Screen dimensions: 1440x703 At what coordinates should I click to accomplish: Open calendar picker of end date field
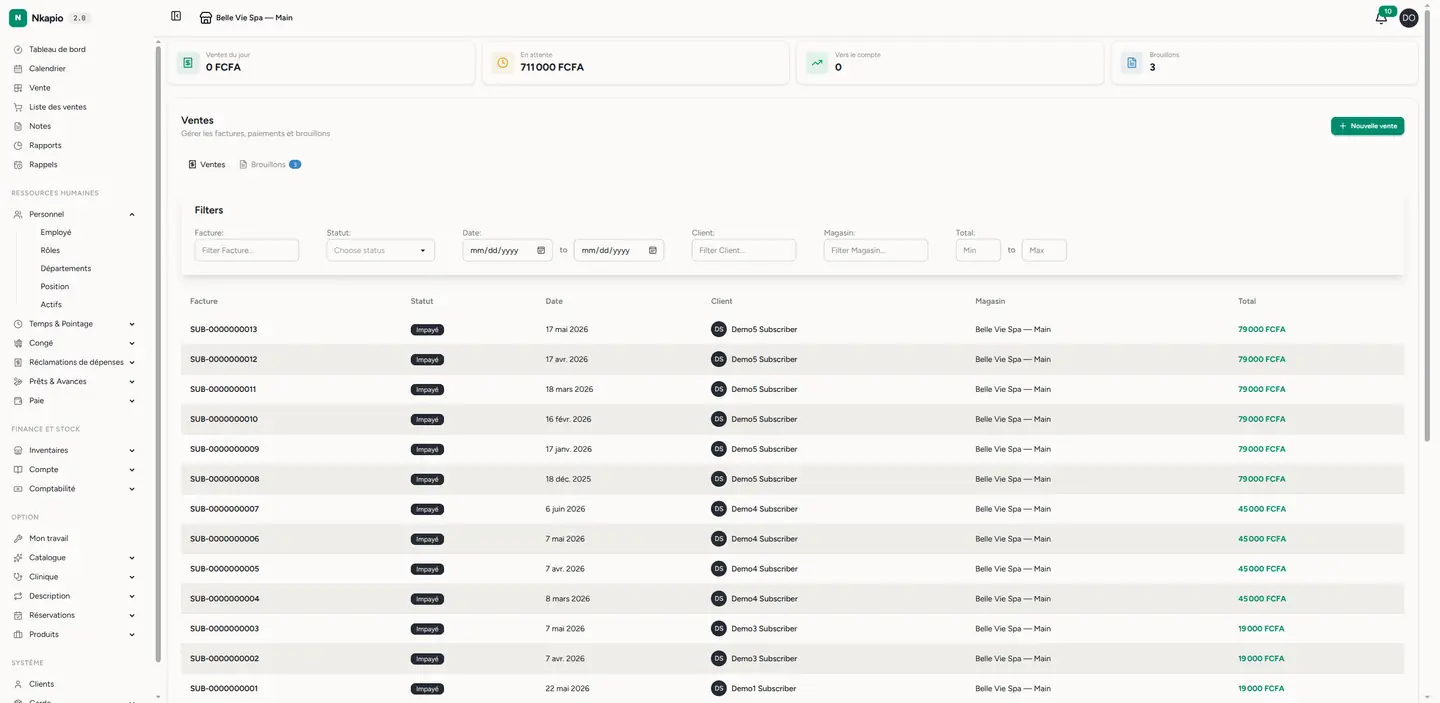click(x=653, y=250)
